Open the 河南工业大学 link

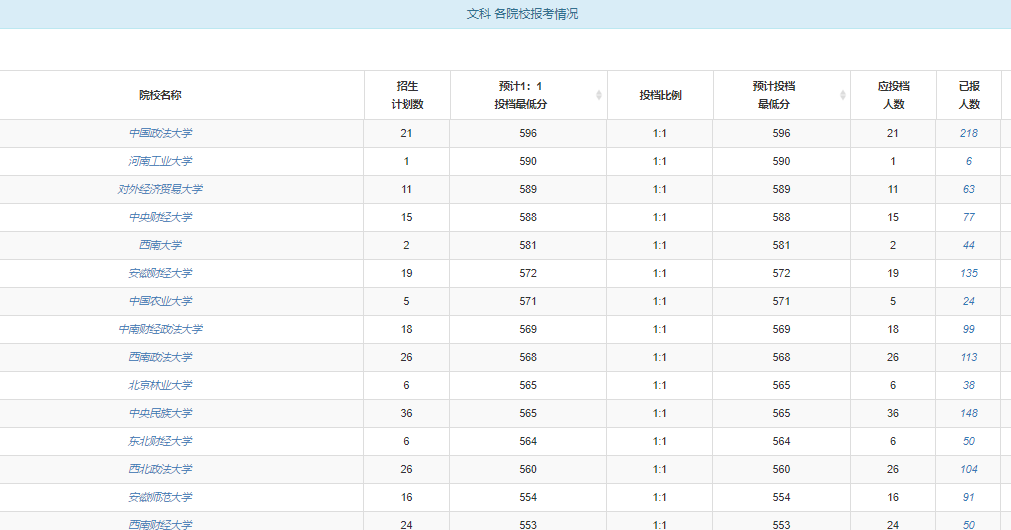pyautogui.click(x=161, y=161)
